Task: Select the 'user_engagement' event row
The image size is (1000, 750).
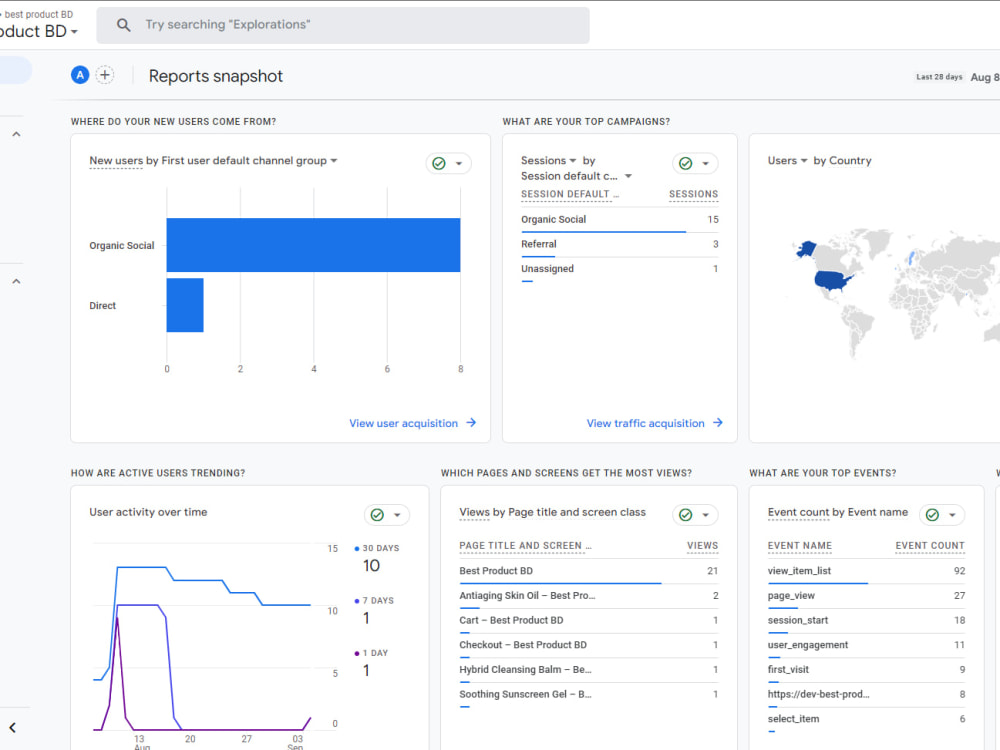Action: point(867,645)
